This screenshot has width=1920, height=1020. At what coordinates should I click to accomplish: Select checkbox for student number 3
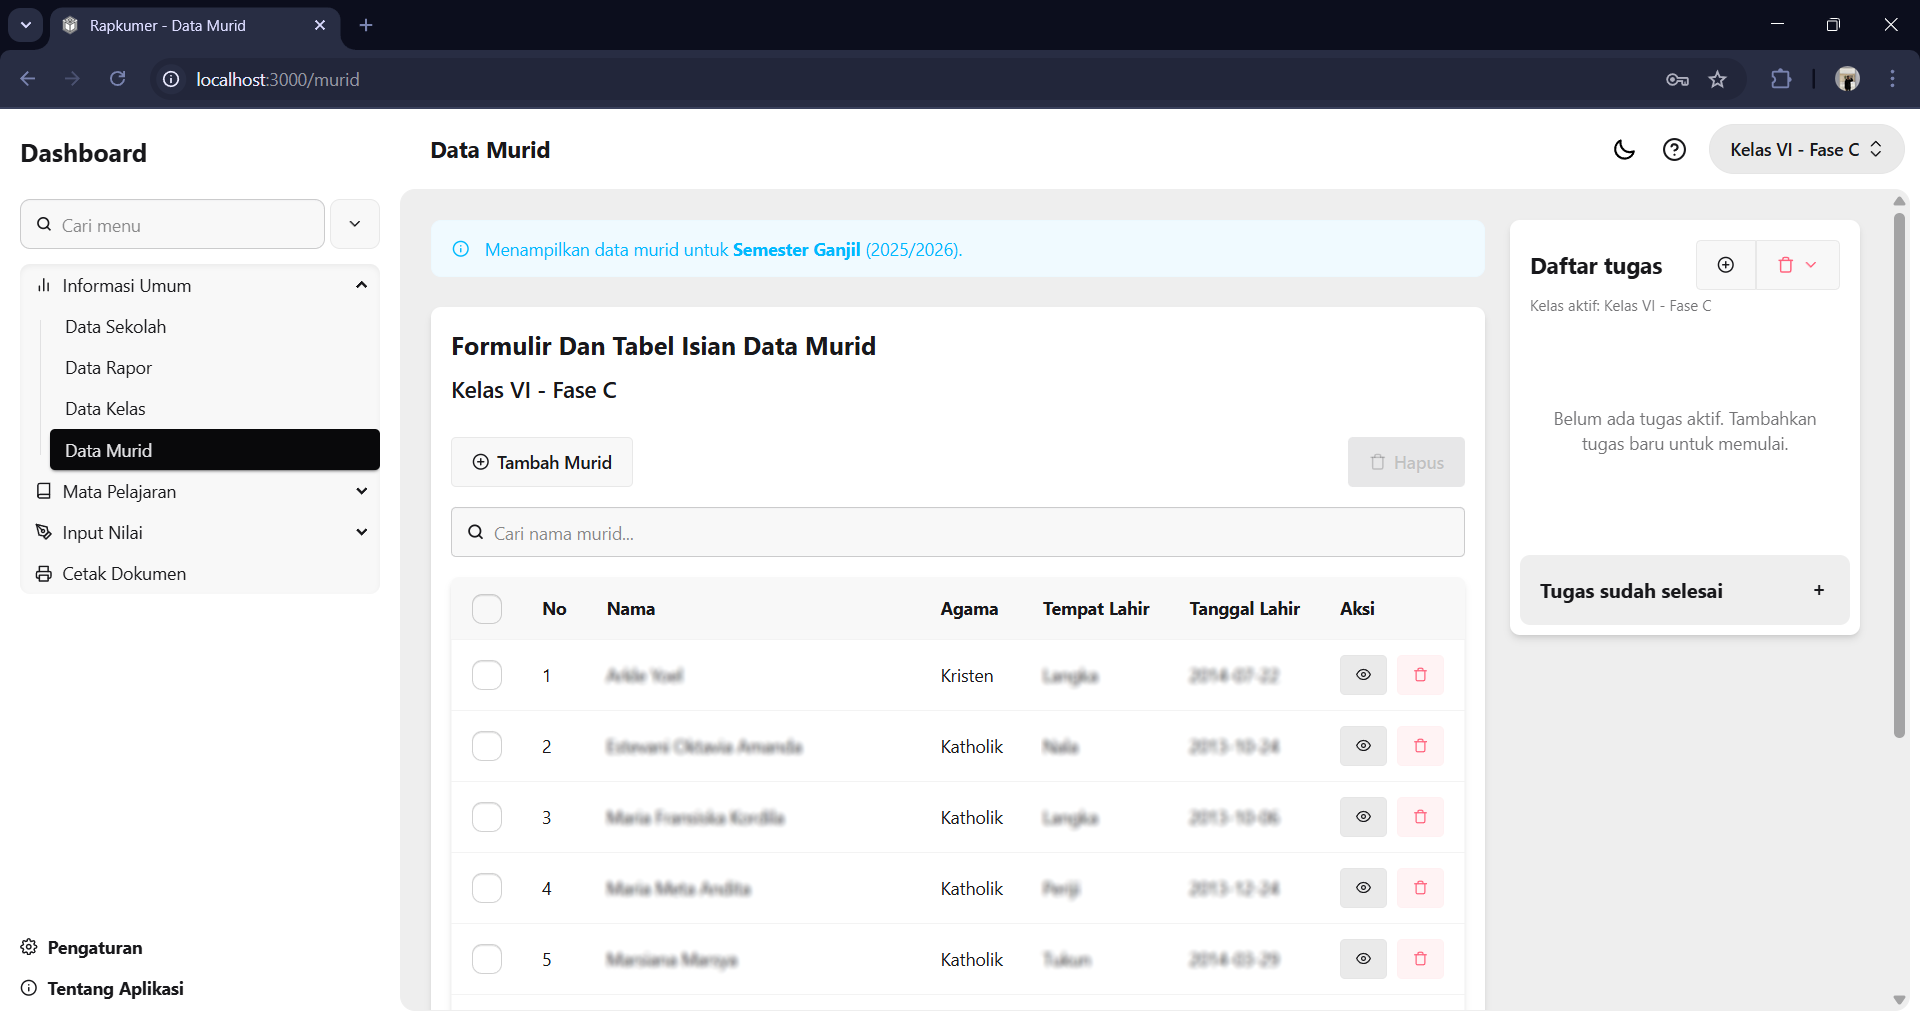(x=487, y=817)
